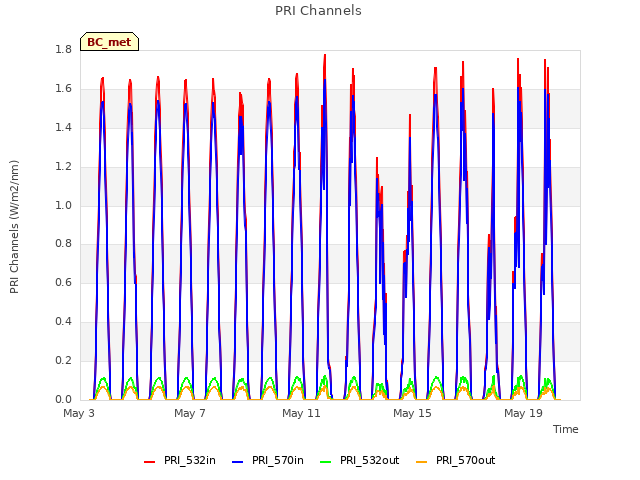
Task: Click the blue PRI_570in legend swatch
Action: pos(238,461)
